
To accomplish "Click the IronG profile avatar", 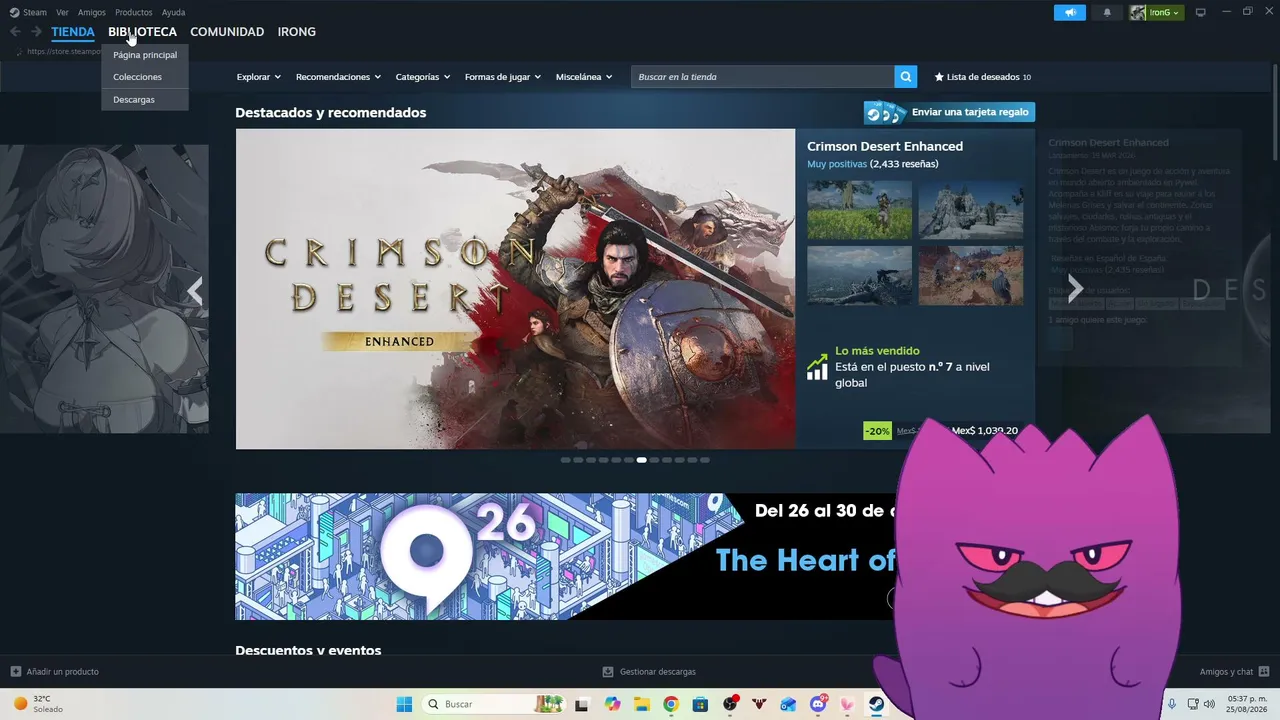I will 1138,13.
